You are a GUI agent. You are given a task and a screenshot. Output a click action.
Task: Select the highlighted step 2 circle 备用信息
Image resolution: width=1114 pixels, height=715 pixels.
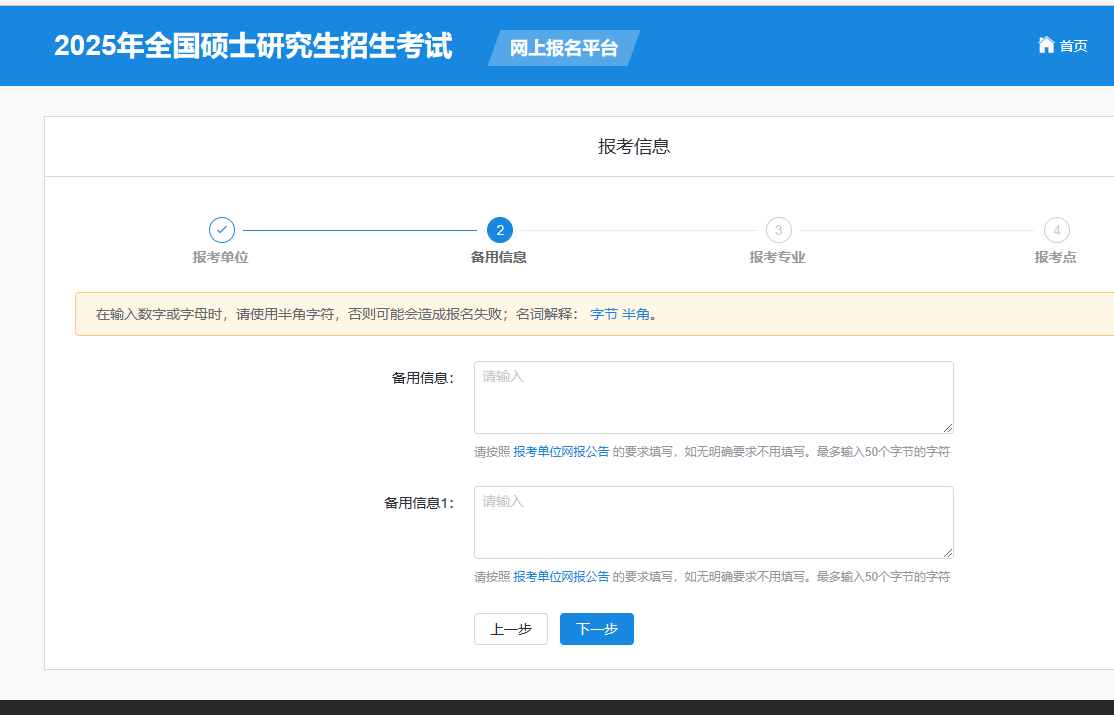(x=499, y=229)
